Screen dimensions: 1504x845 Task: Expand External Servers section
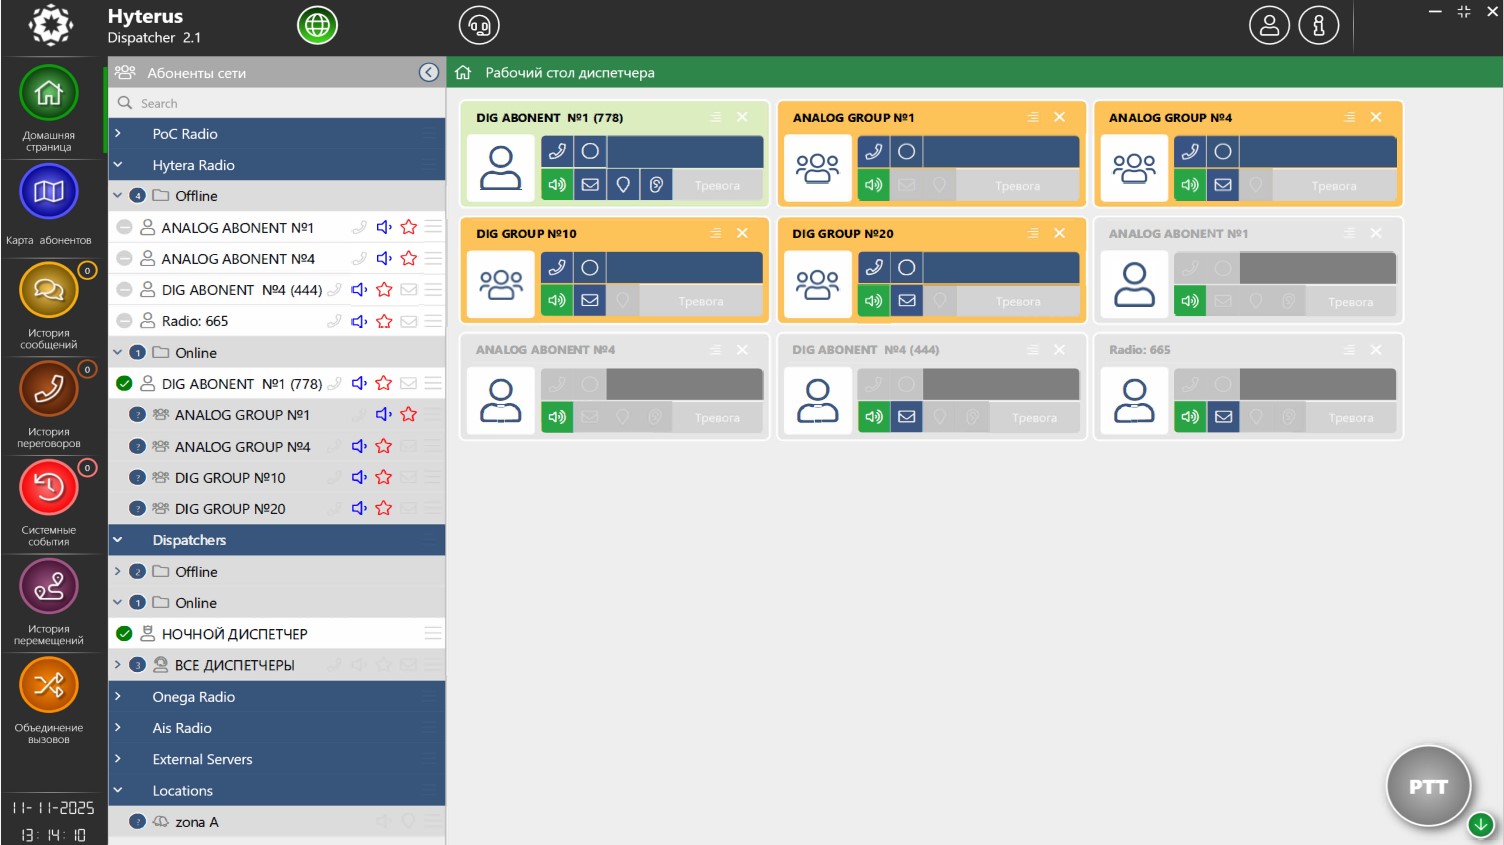tap(118, 759)
